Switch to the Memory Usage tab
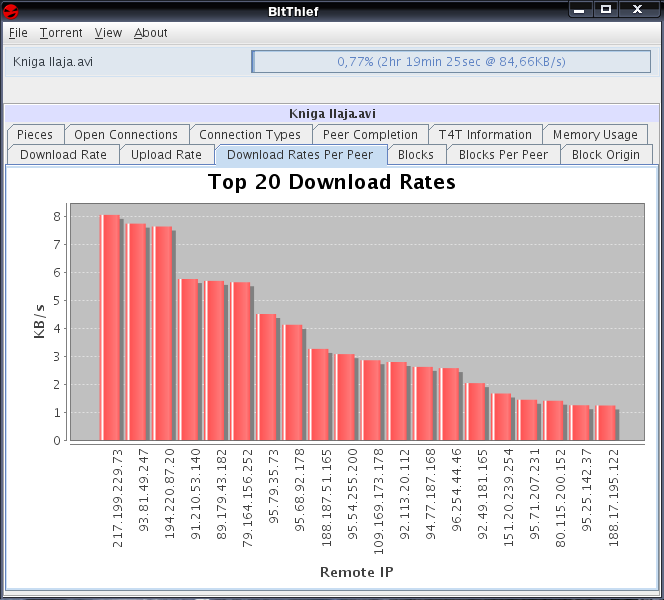 [595, 135]
